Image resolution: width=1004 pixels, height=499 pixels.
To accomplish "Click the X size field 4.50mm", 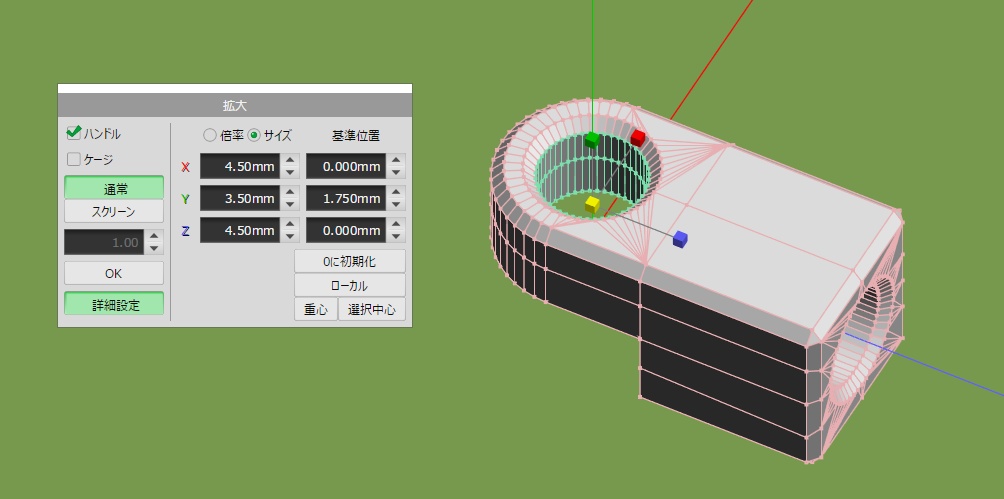I will (x=240, y=167).
